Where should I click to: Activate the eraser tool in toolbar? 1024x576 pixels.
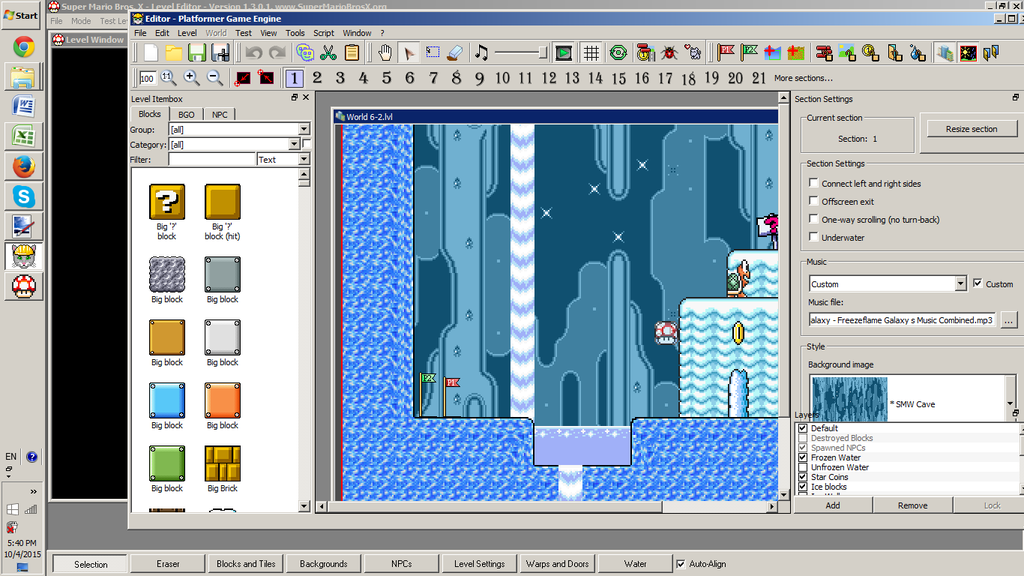click(455, 52)
